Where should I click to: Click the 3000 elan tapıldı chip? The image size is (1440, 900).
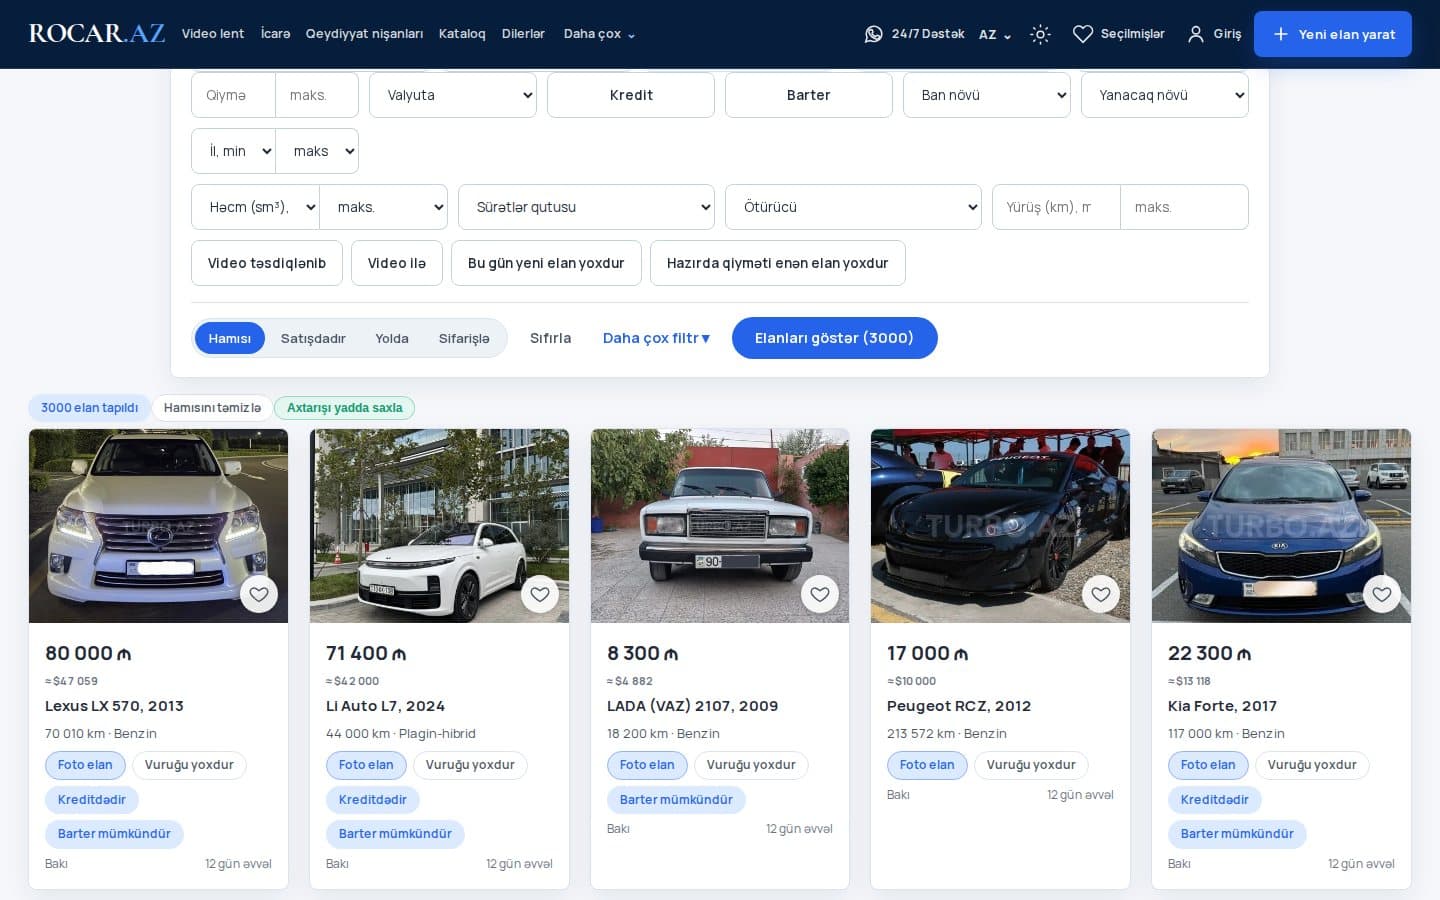tap(89, 408)
